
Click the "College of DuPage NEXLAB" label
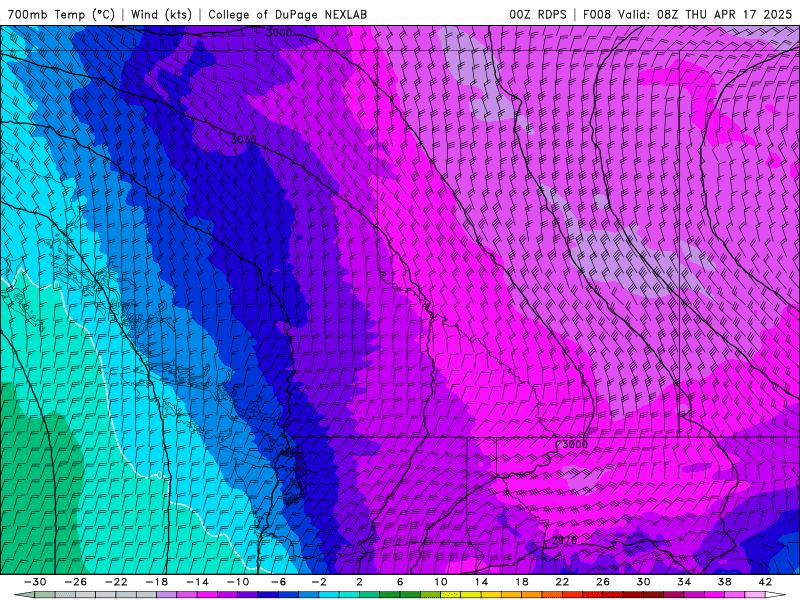click(287, 14)
